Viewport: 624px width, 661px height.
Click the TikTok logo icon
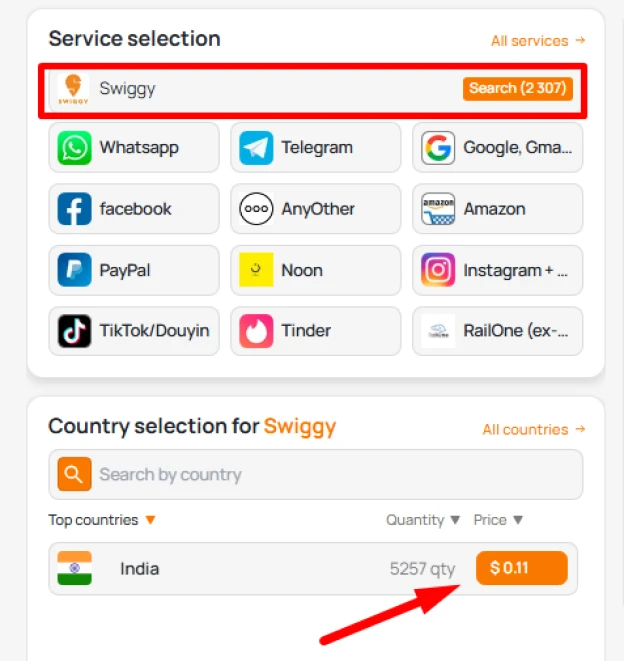coord(74,331)
